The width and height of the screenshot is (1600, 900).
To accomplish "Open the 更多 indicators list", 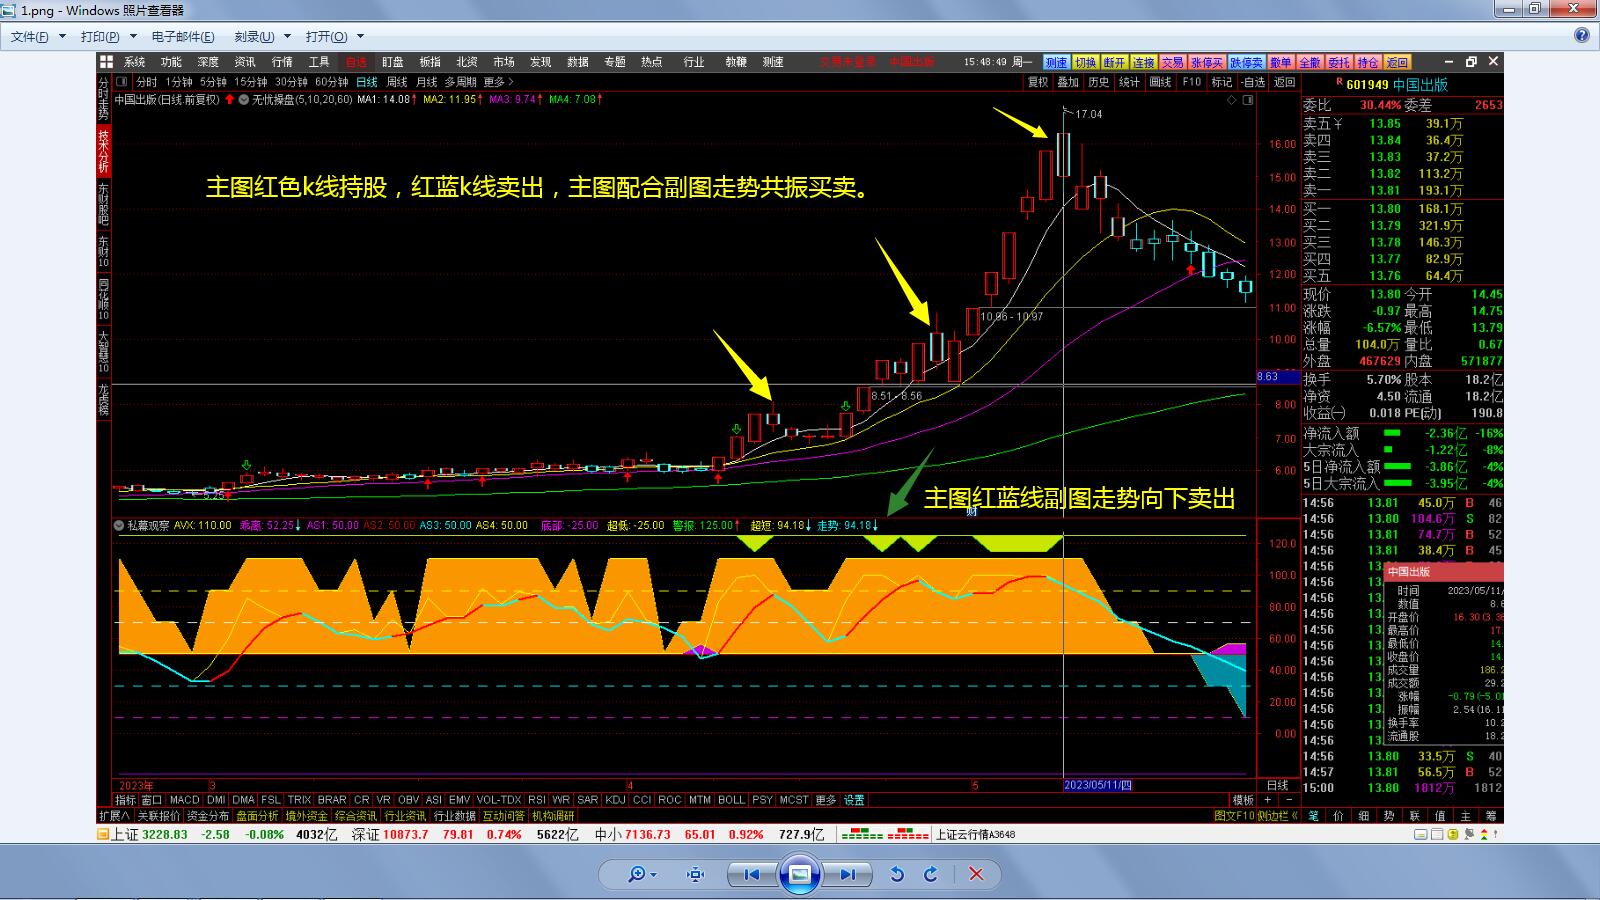I will [x=825, y=800].
